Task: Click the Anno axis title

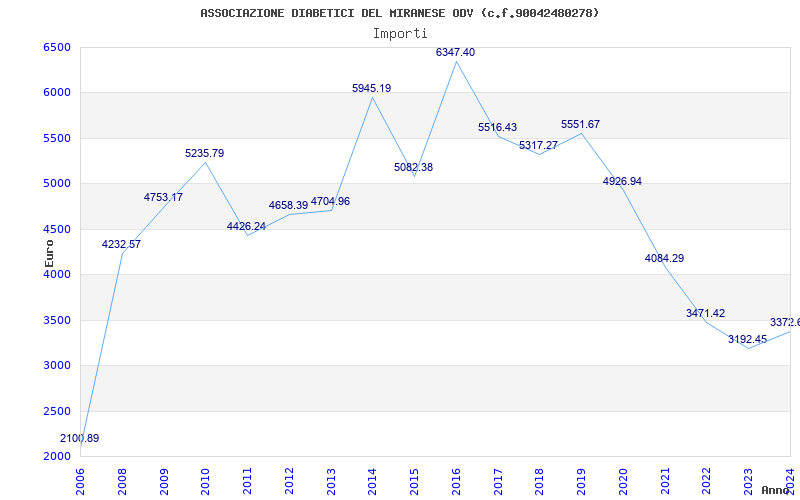Action: [x=774, y=491]
